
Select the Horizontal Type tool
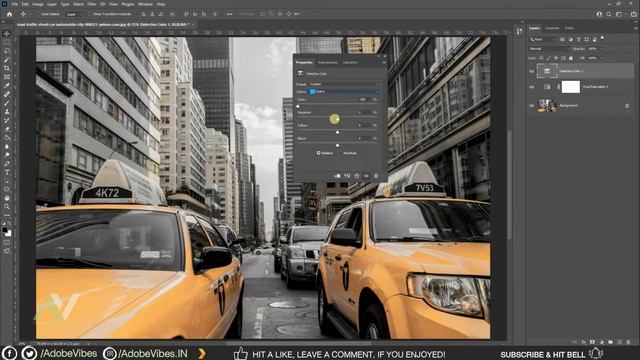(x=7, y=172)
